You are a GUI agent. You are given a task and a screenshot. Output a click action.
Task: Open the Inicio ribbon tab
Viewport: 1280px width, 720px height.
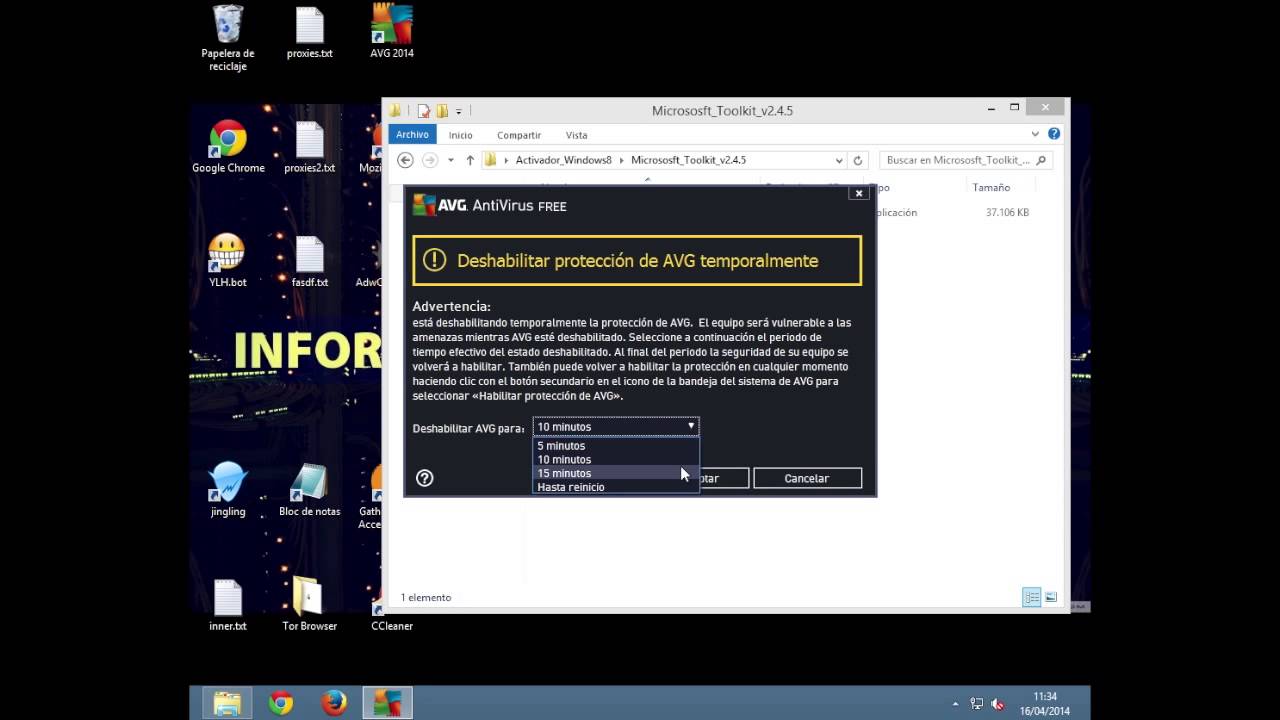click(460, 135)
